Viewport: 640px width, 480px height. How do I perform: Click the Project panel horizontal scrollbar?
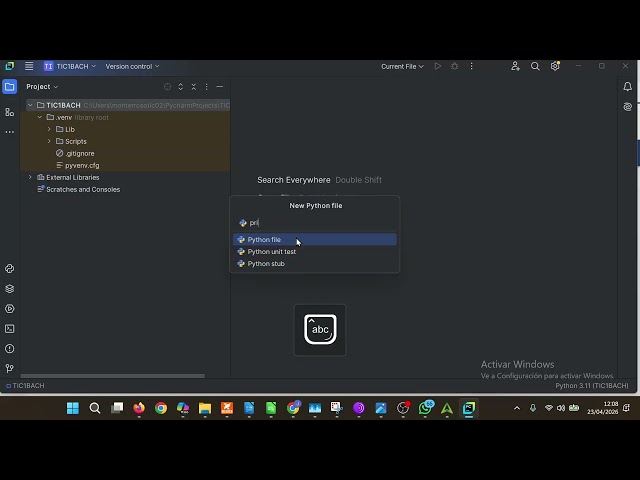click(x=113, y=376)
